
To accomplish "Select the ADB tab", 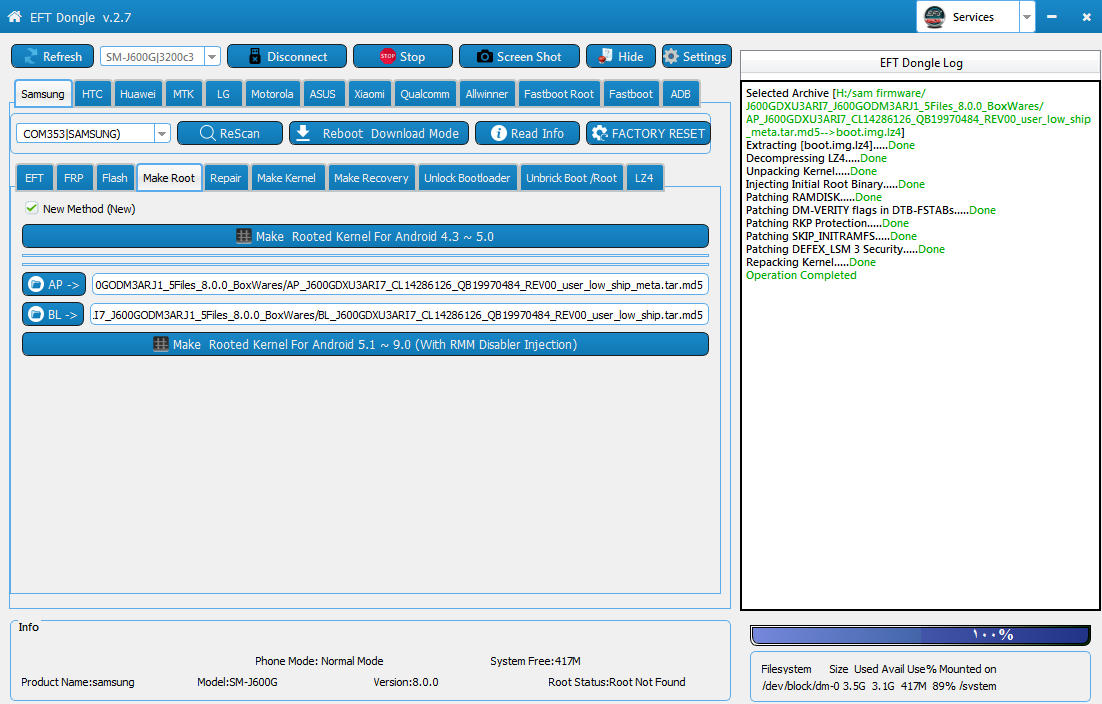I will click(x=680, y=94).
